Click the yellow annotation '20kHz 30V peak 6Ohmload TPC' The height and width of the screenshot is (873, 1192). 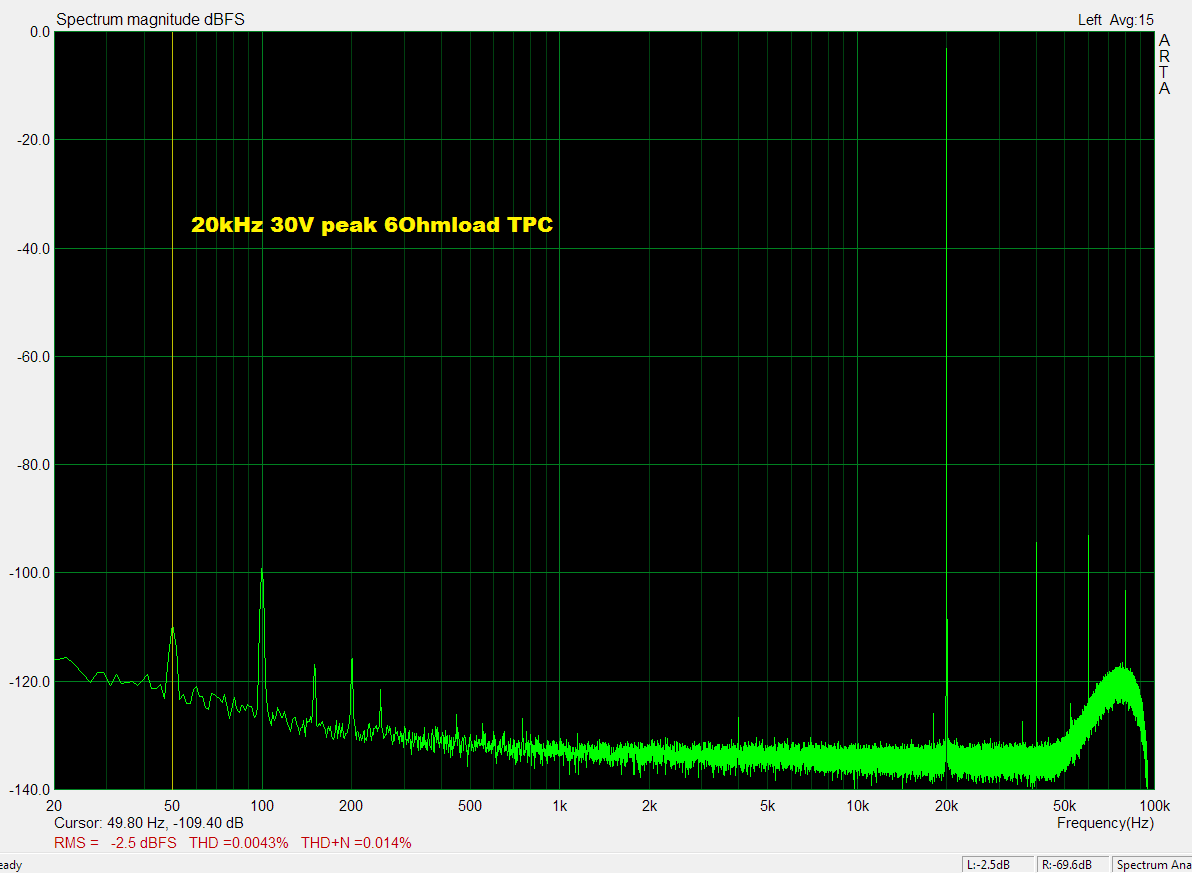[372, 225]
